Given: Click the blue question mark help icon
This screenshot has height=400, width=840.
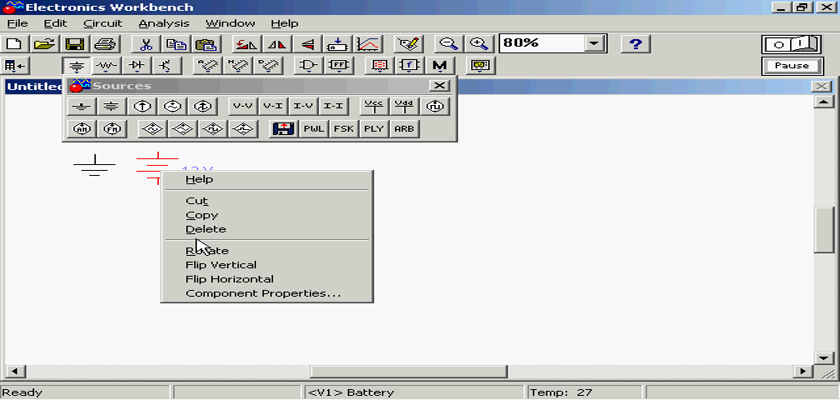Looking at the screenshot, I should pyautogui.click(x=635, y=43).
